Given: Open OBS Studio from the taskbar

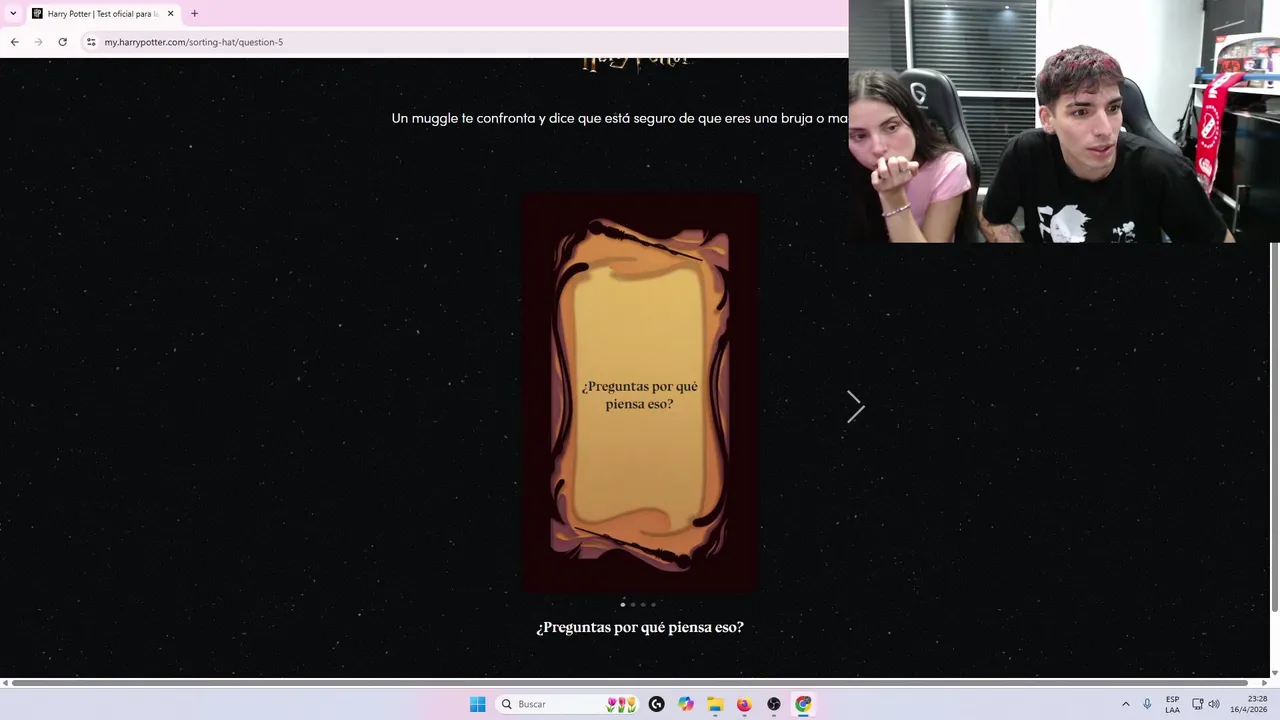Looking at the screenshot, I should click(x=774, y=704).
